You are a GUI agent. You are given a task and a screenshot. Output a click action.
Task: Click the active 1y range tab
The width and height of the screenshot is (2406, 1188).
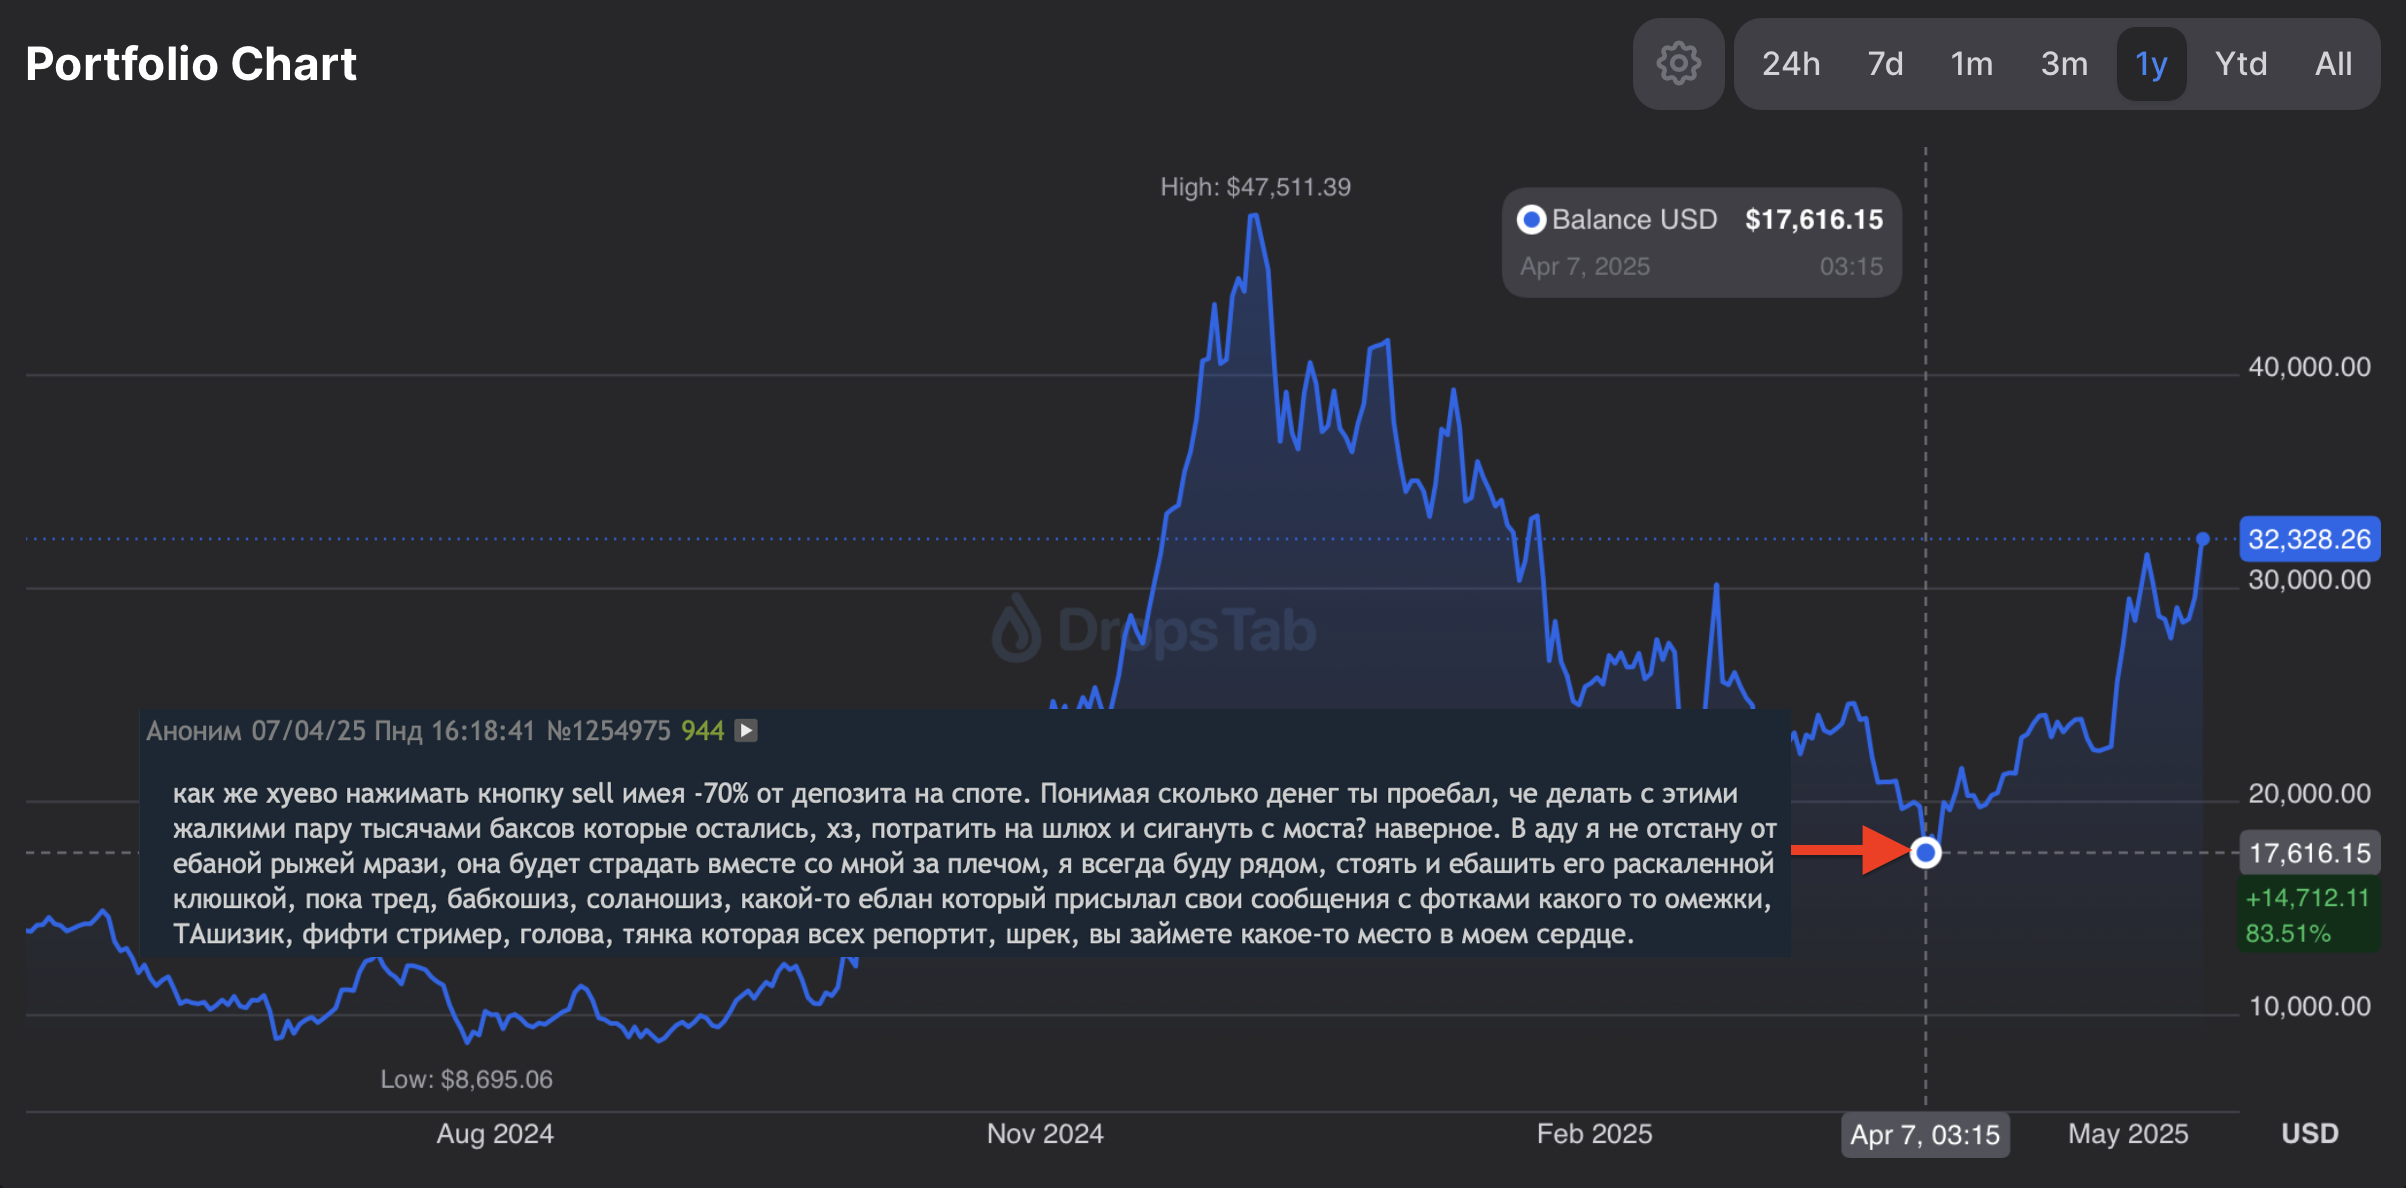click(x=2151, y=64)
